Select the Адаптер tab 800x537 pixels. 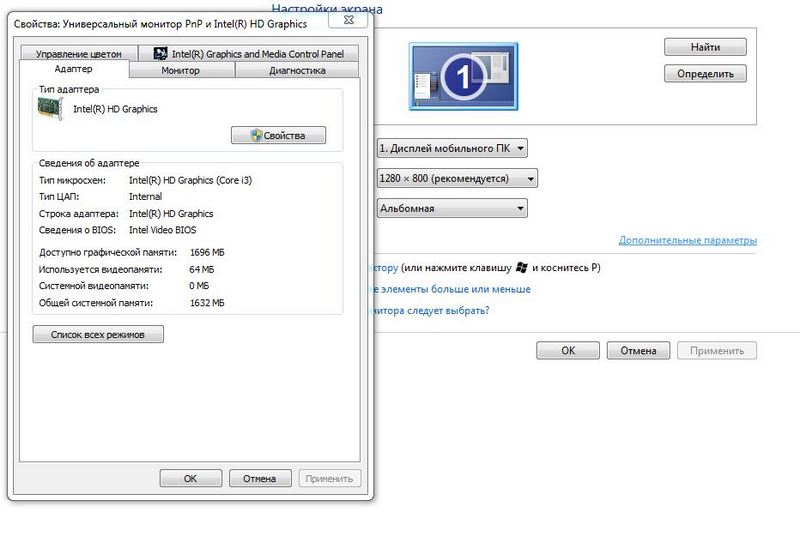[73, 70]
